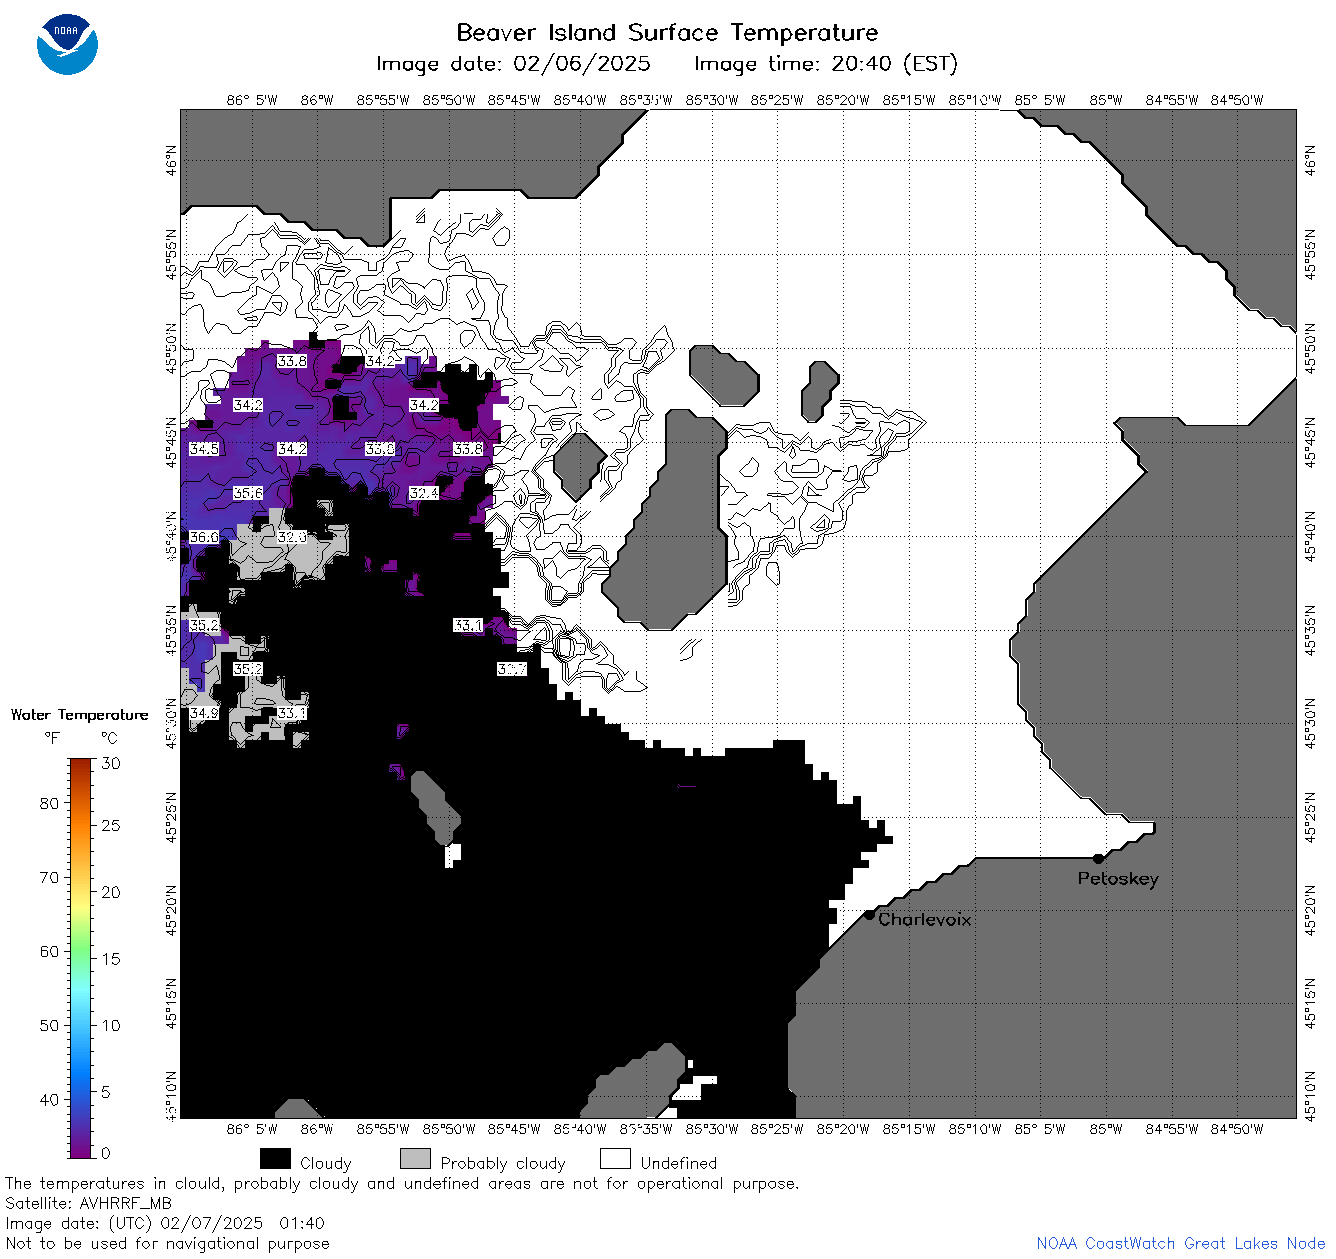This screenshot has width=1336, height=1259.
Task: Click the 50 tick on the Fahrenheit scale
Action: coord(49,1026)
